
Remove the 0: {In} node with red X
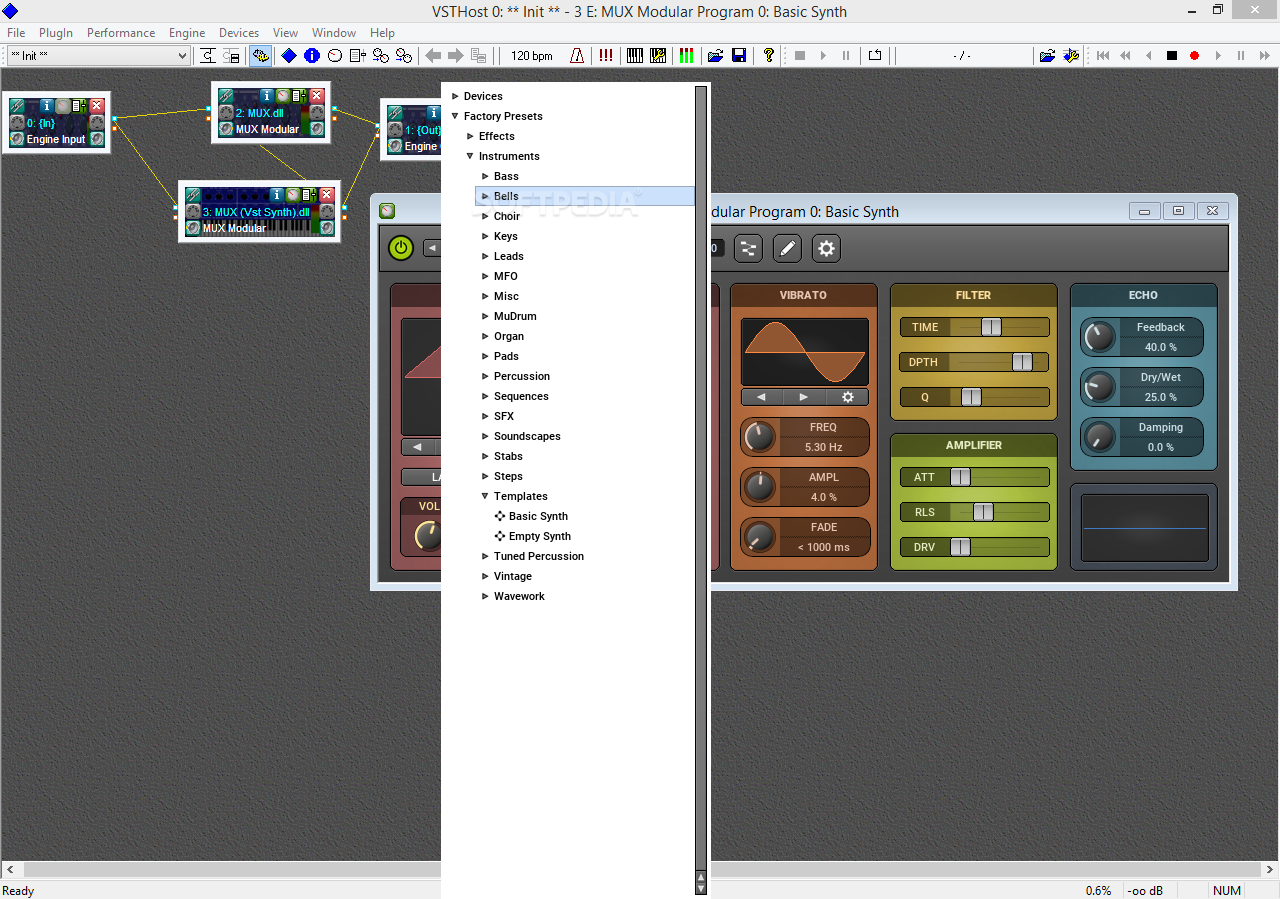97,105
